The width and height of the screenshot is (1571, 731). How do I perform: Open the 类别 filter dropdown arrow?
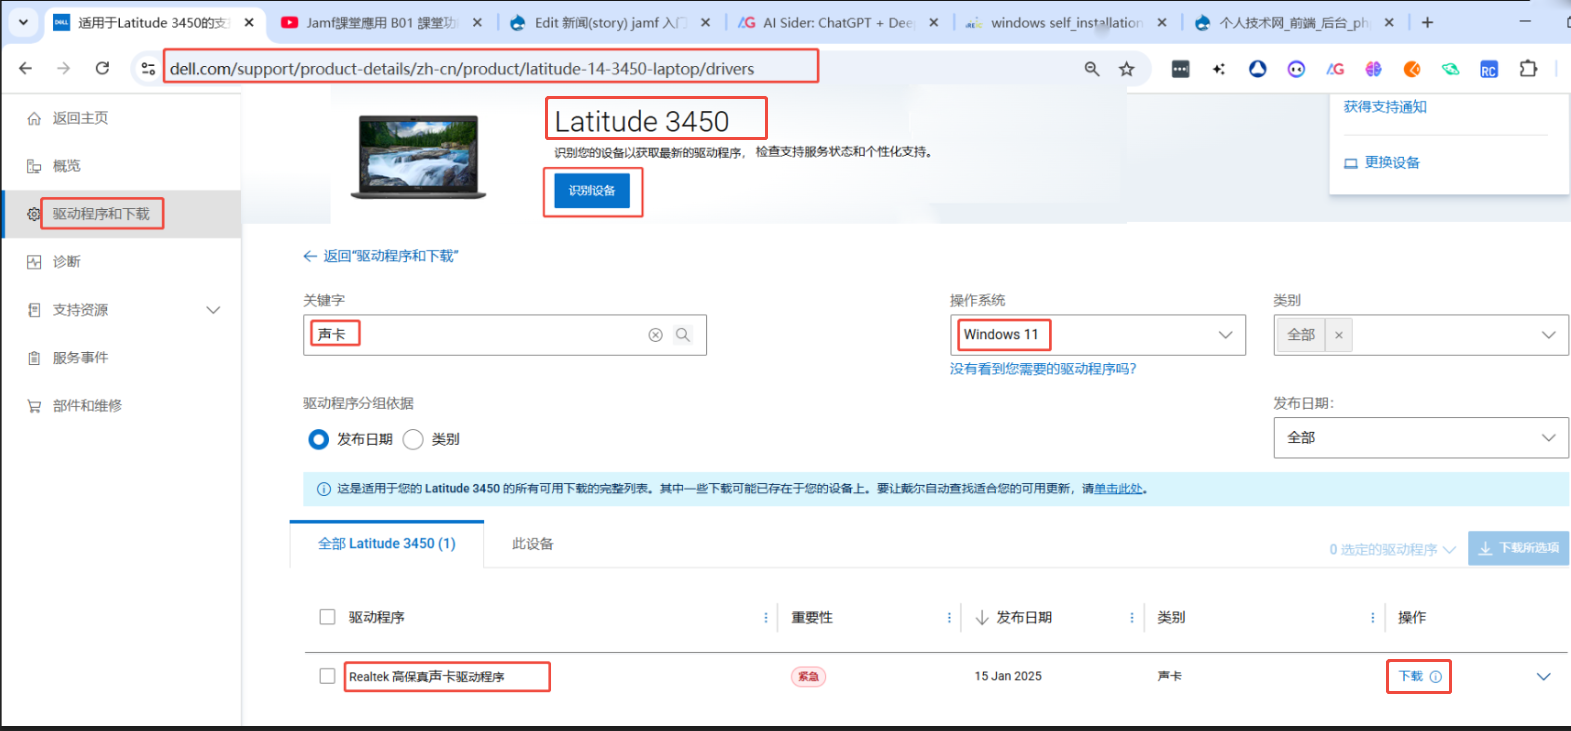[1549, 335]
